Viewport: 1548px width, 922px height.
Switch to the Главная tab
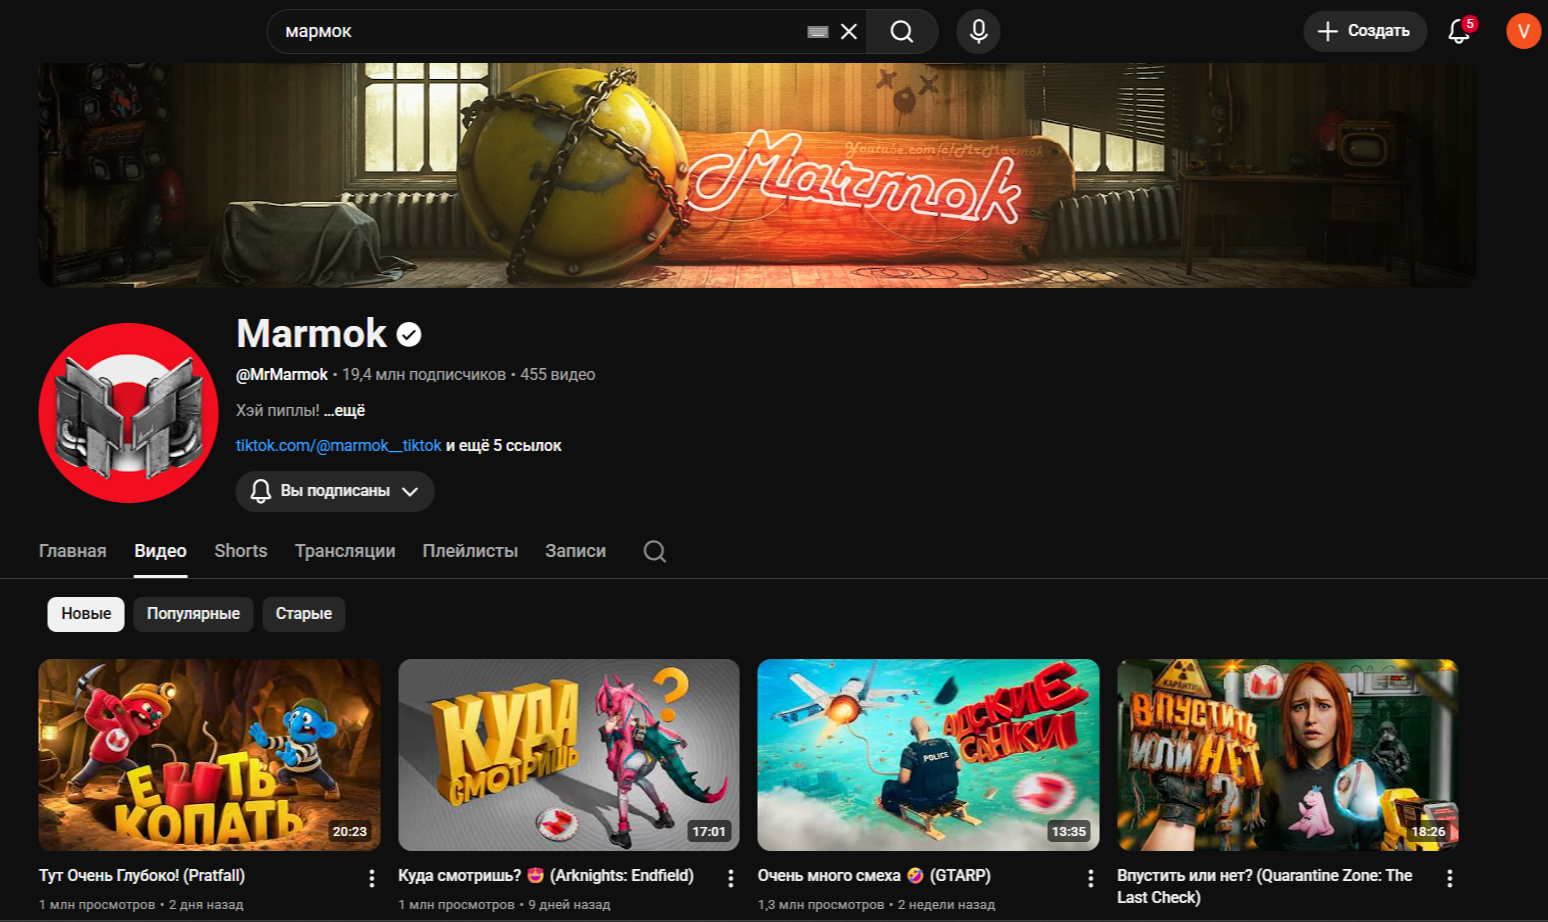point(72,551)
